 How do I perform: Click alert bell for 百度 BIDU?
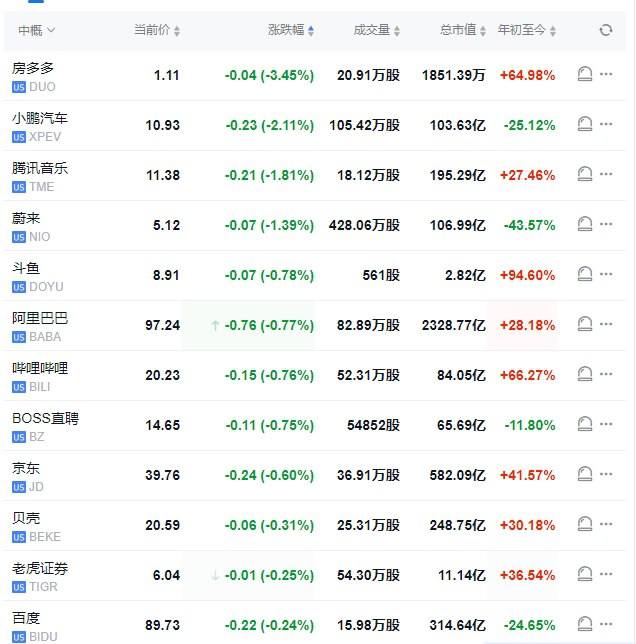[x=585, y=624]
